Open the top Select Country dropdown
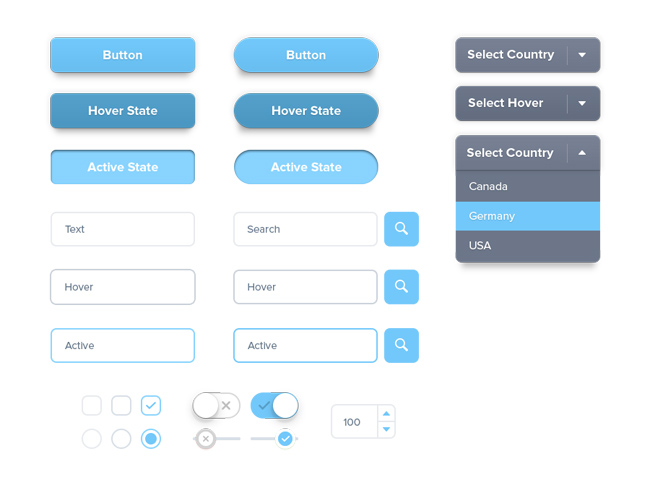Screen dimensions: 650x485 (528, 55)
